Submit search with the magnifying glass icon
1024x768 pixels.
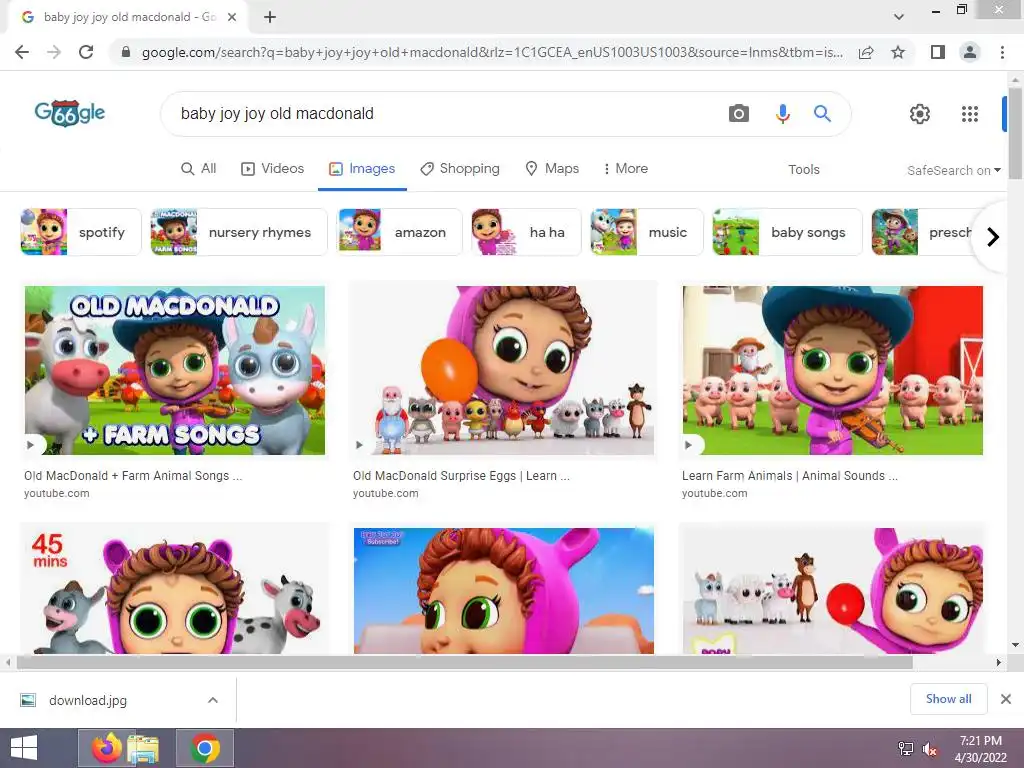822,114
